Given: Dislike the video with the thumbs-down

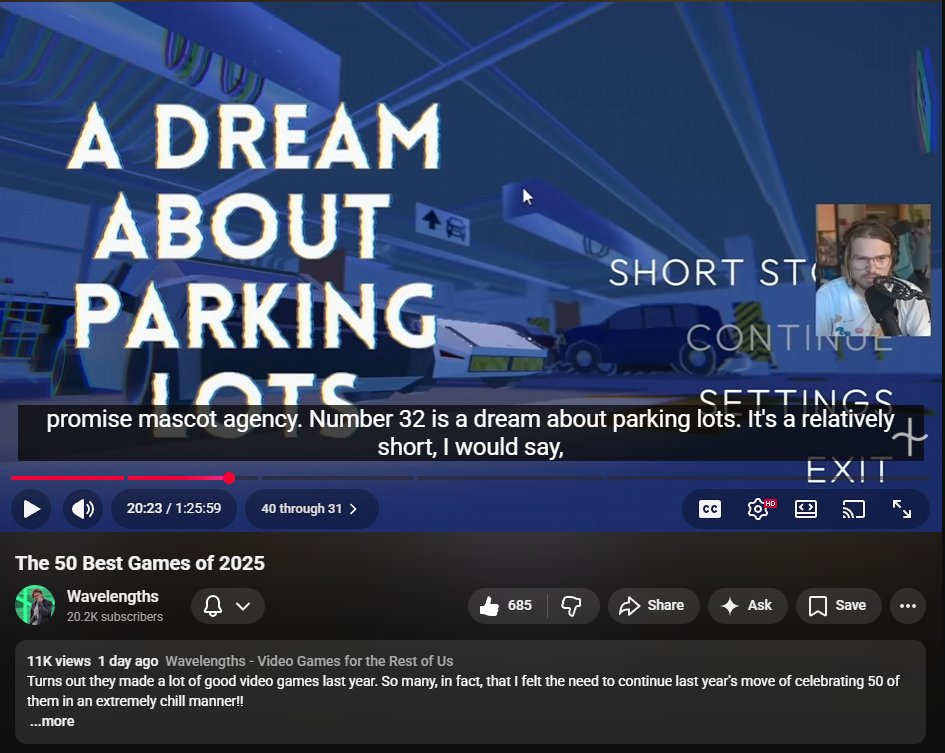Looking at the screenshot, I should (572, 605).
